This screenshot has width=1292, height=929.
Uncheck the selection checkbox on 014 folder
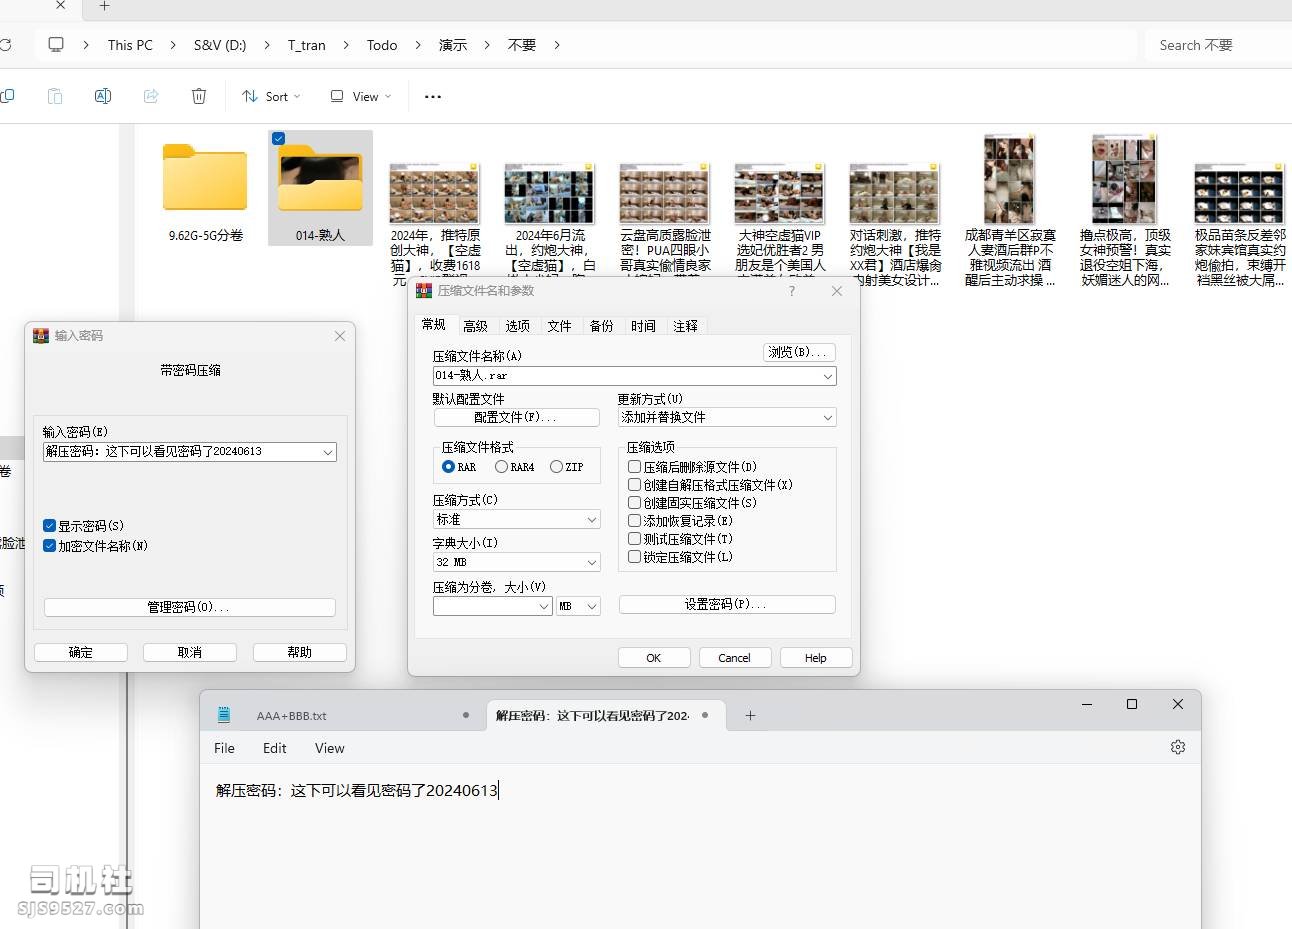279,139
